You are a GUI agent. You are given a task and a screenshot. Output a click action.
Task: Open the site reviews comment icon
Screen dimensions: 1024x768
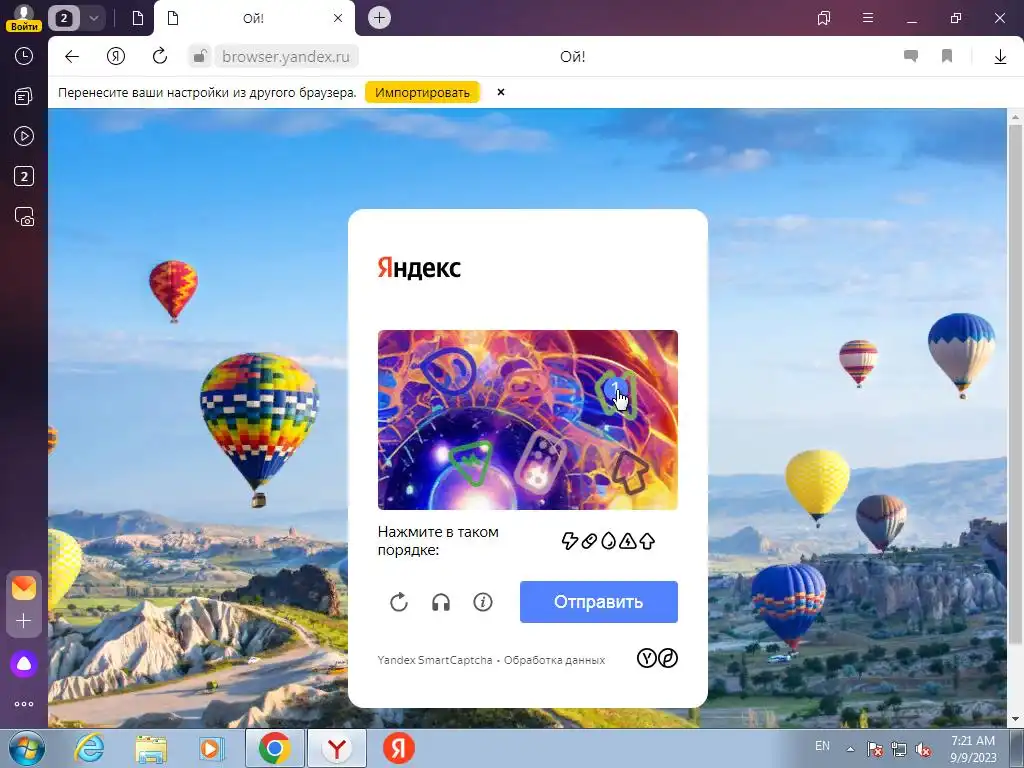coord(911,56)
